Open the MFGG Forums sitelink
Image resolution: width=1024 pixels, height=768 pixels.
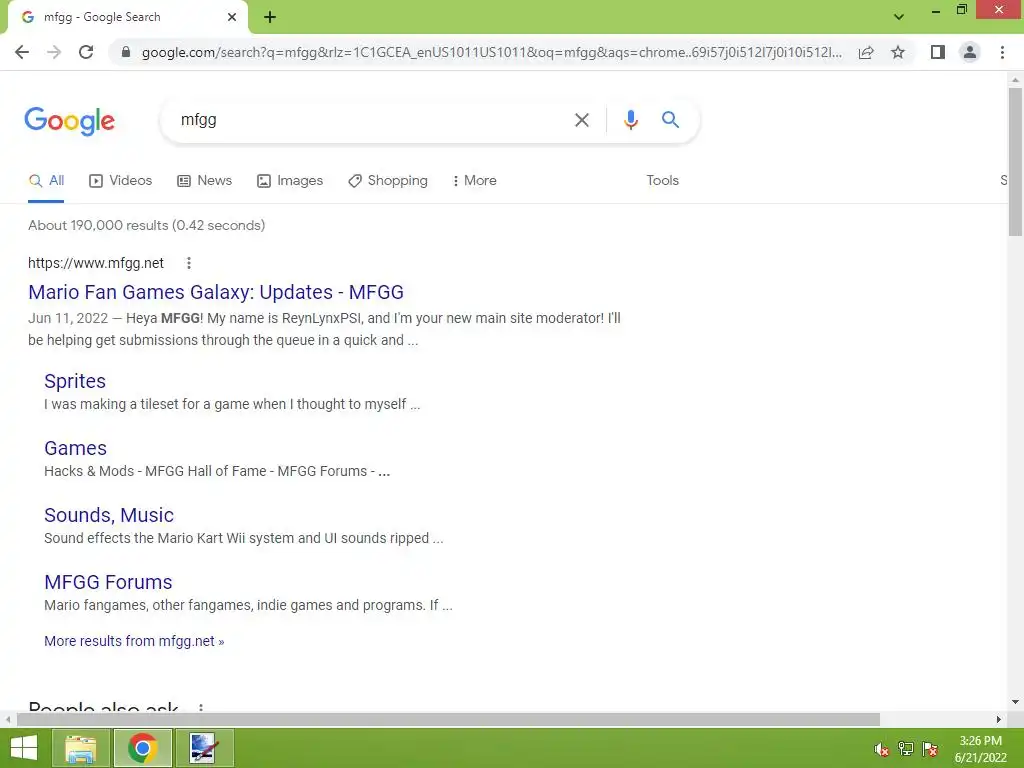108,582
